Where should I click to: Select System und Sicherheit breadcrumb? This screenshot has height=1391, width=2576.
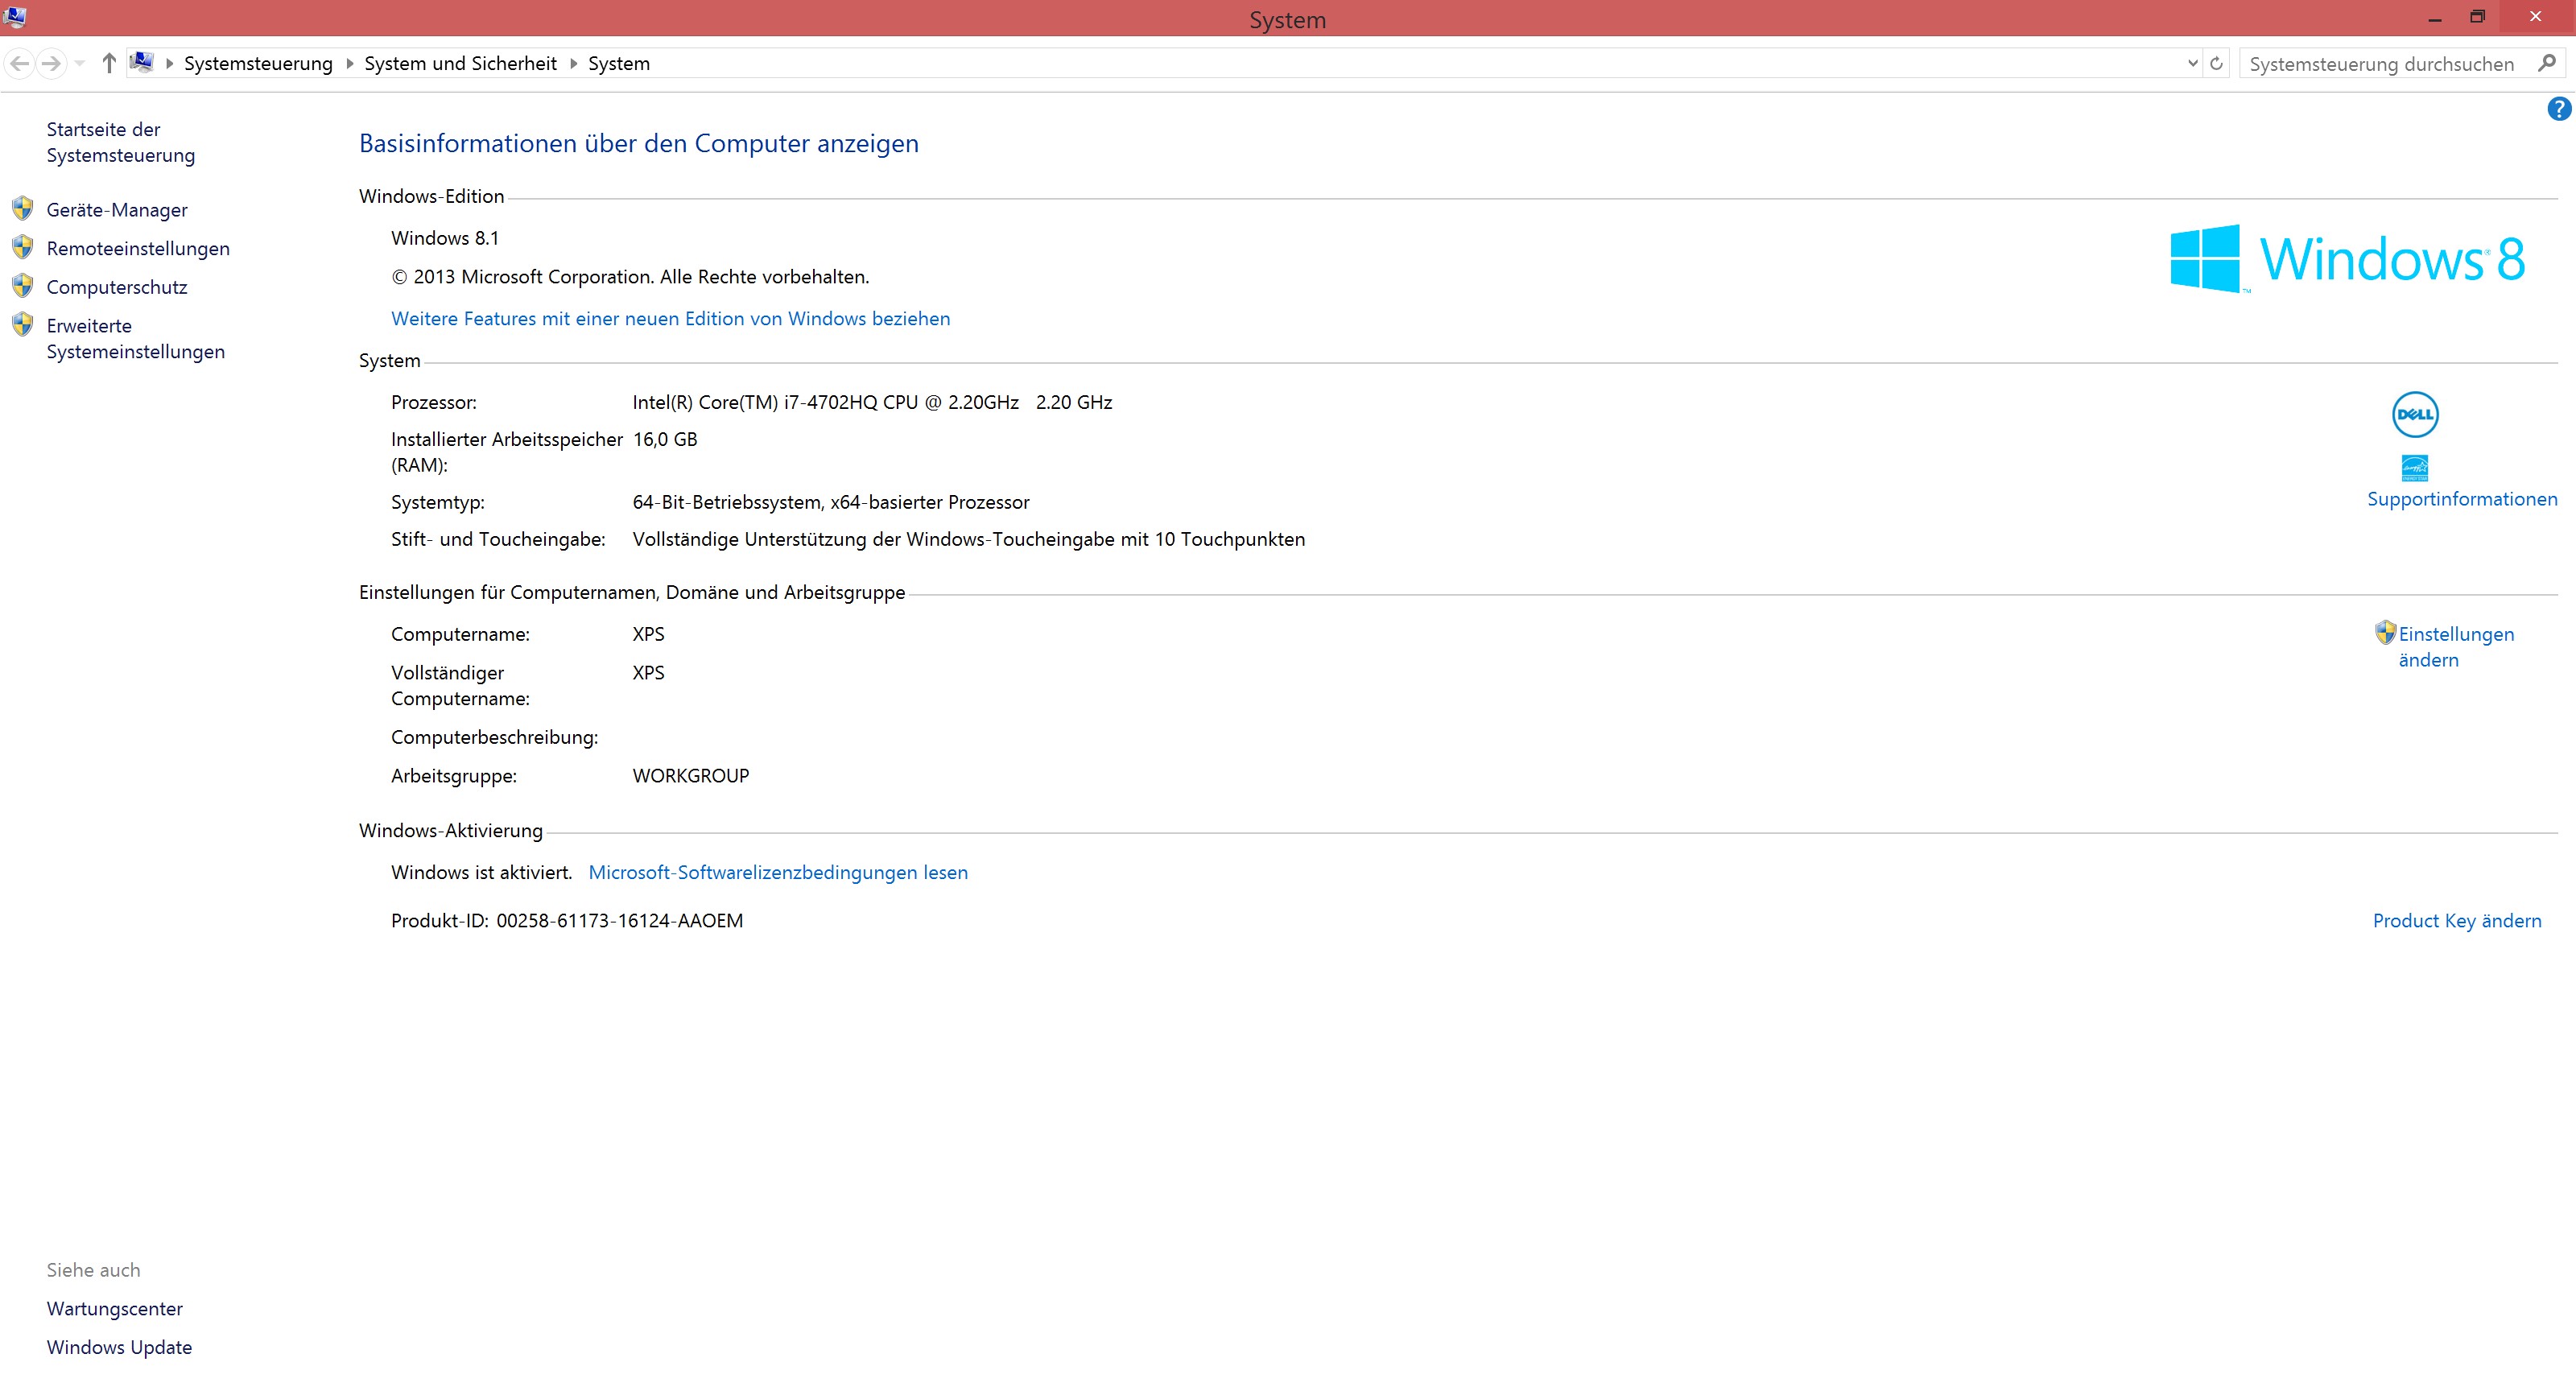460,63
